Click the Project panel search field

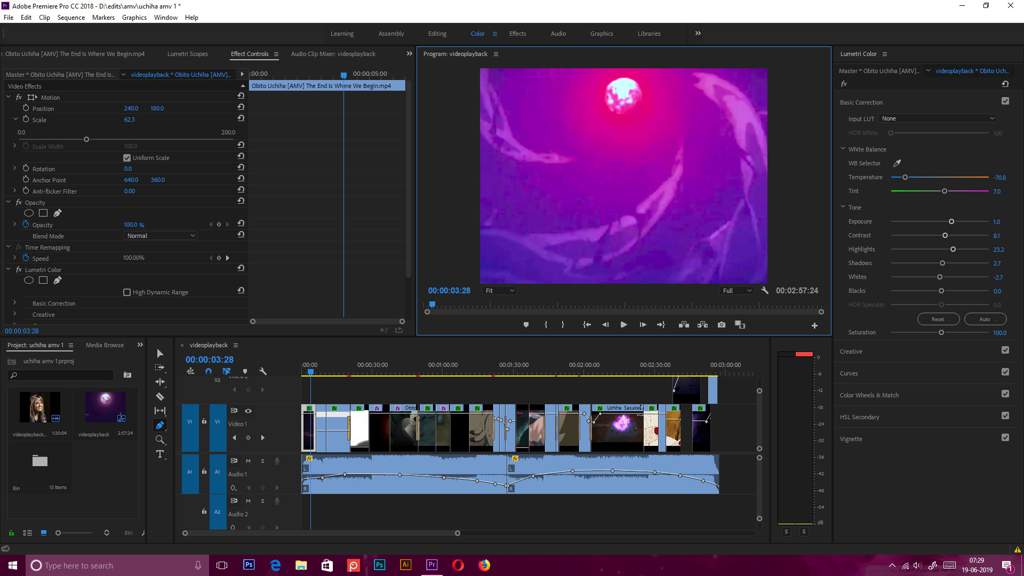pos(62,375)
